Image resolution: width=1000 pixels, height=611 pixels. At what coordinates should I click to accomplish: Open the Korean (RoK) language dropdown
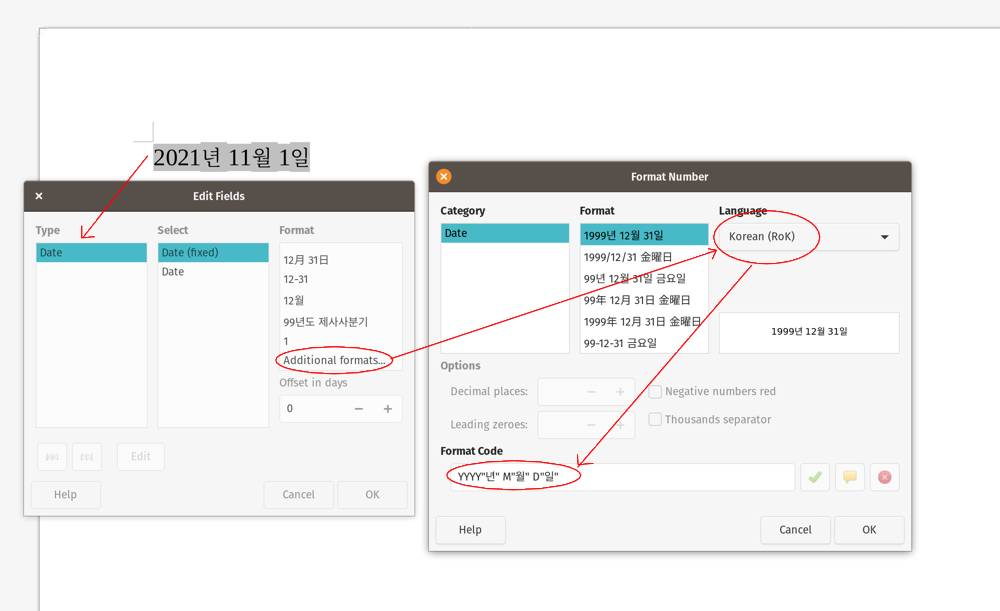tap(809, 237)
